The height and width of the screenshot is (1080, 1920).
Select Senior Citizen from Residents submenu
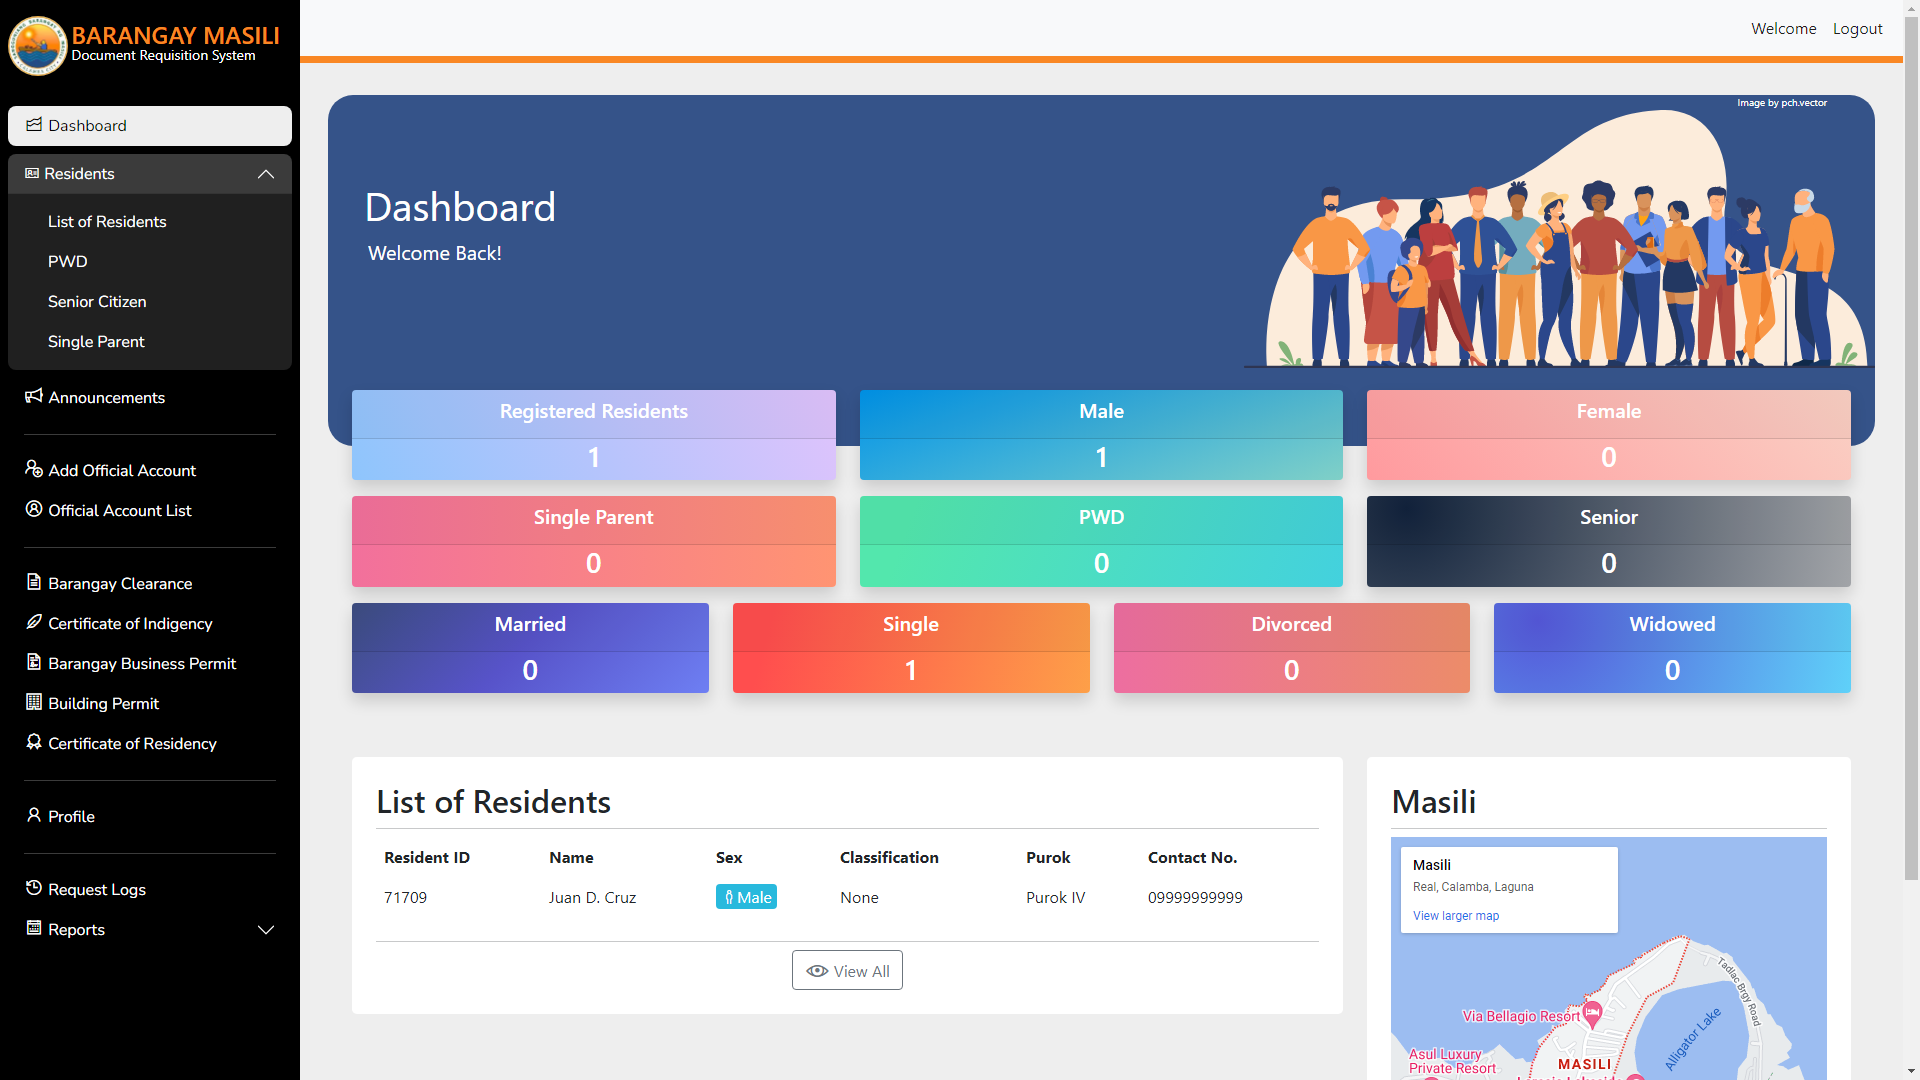(97, 301)
